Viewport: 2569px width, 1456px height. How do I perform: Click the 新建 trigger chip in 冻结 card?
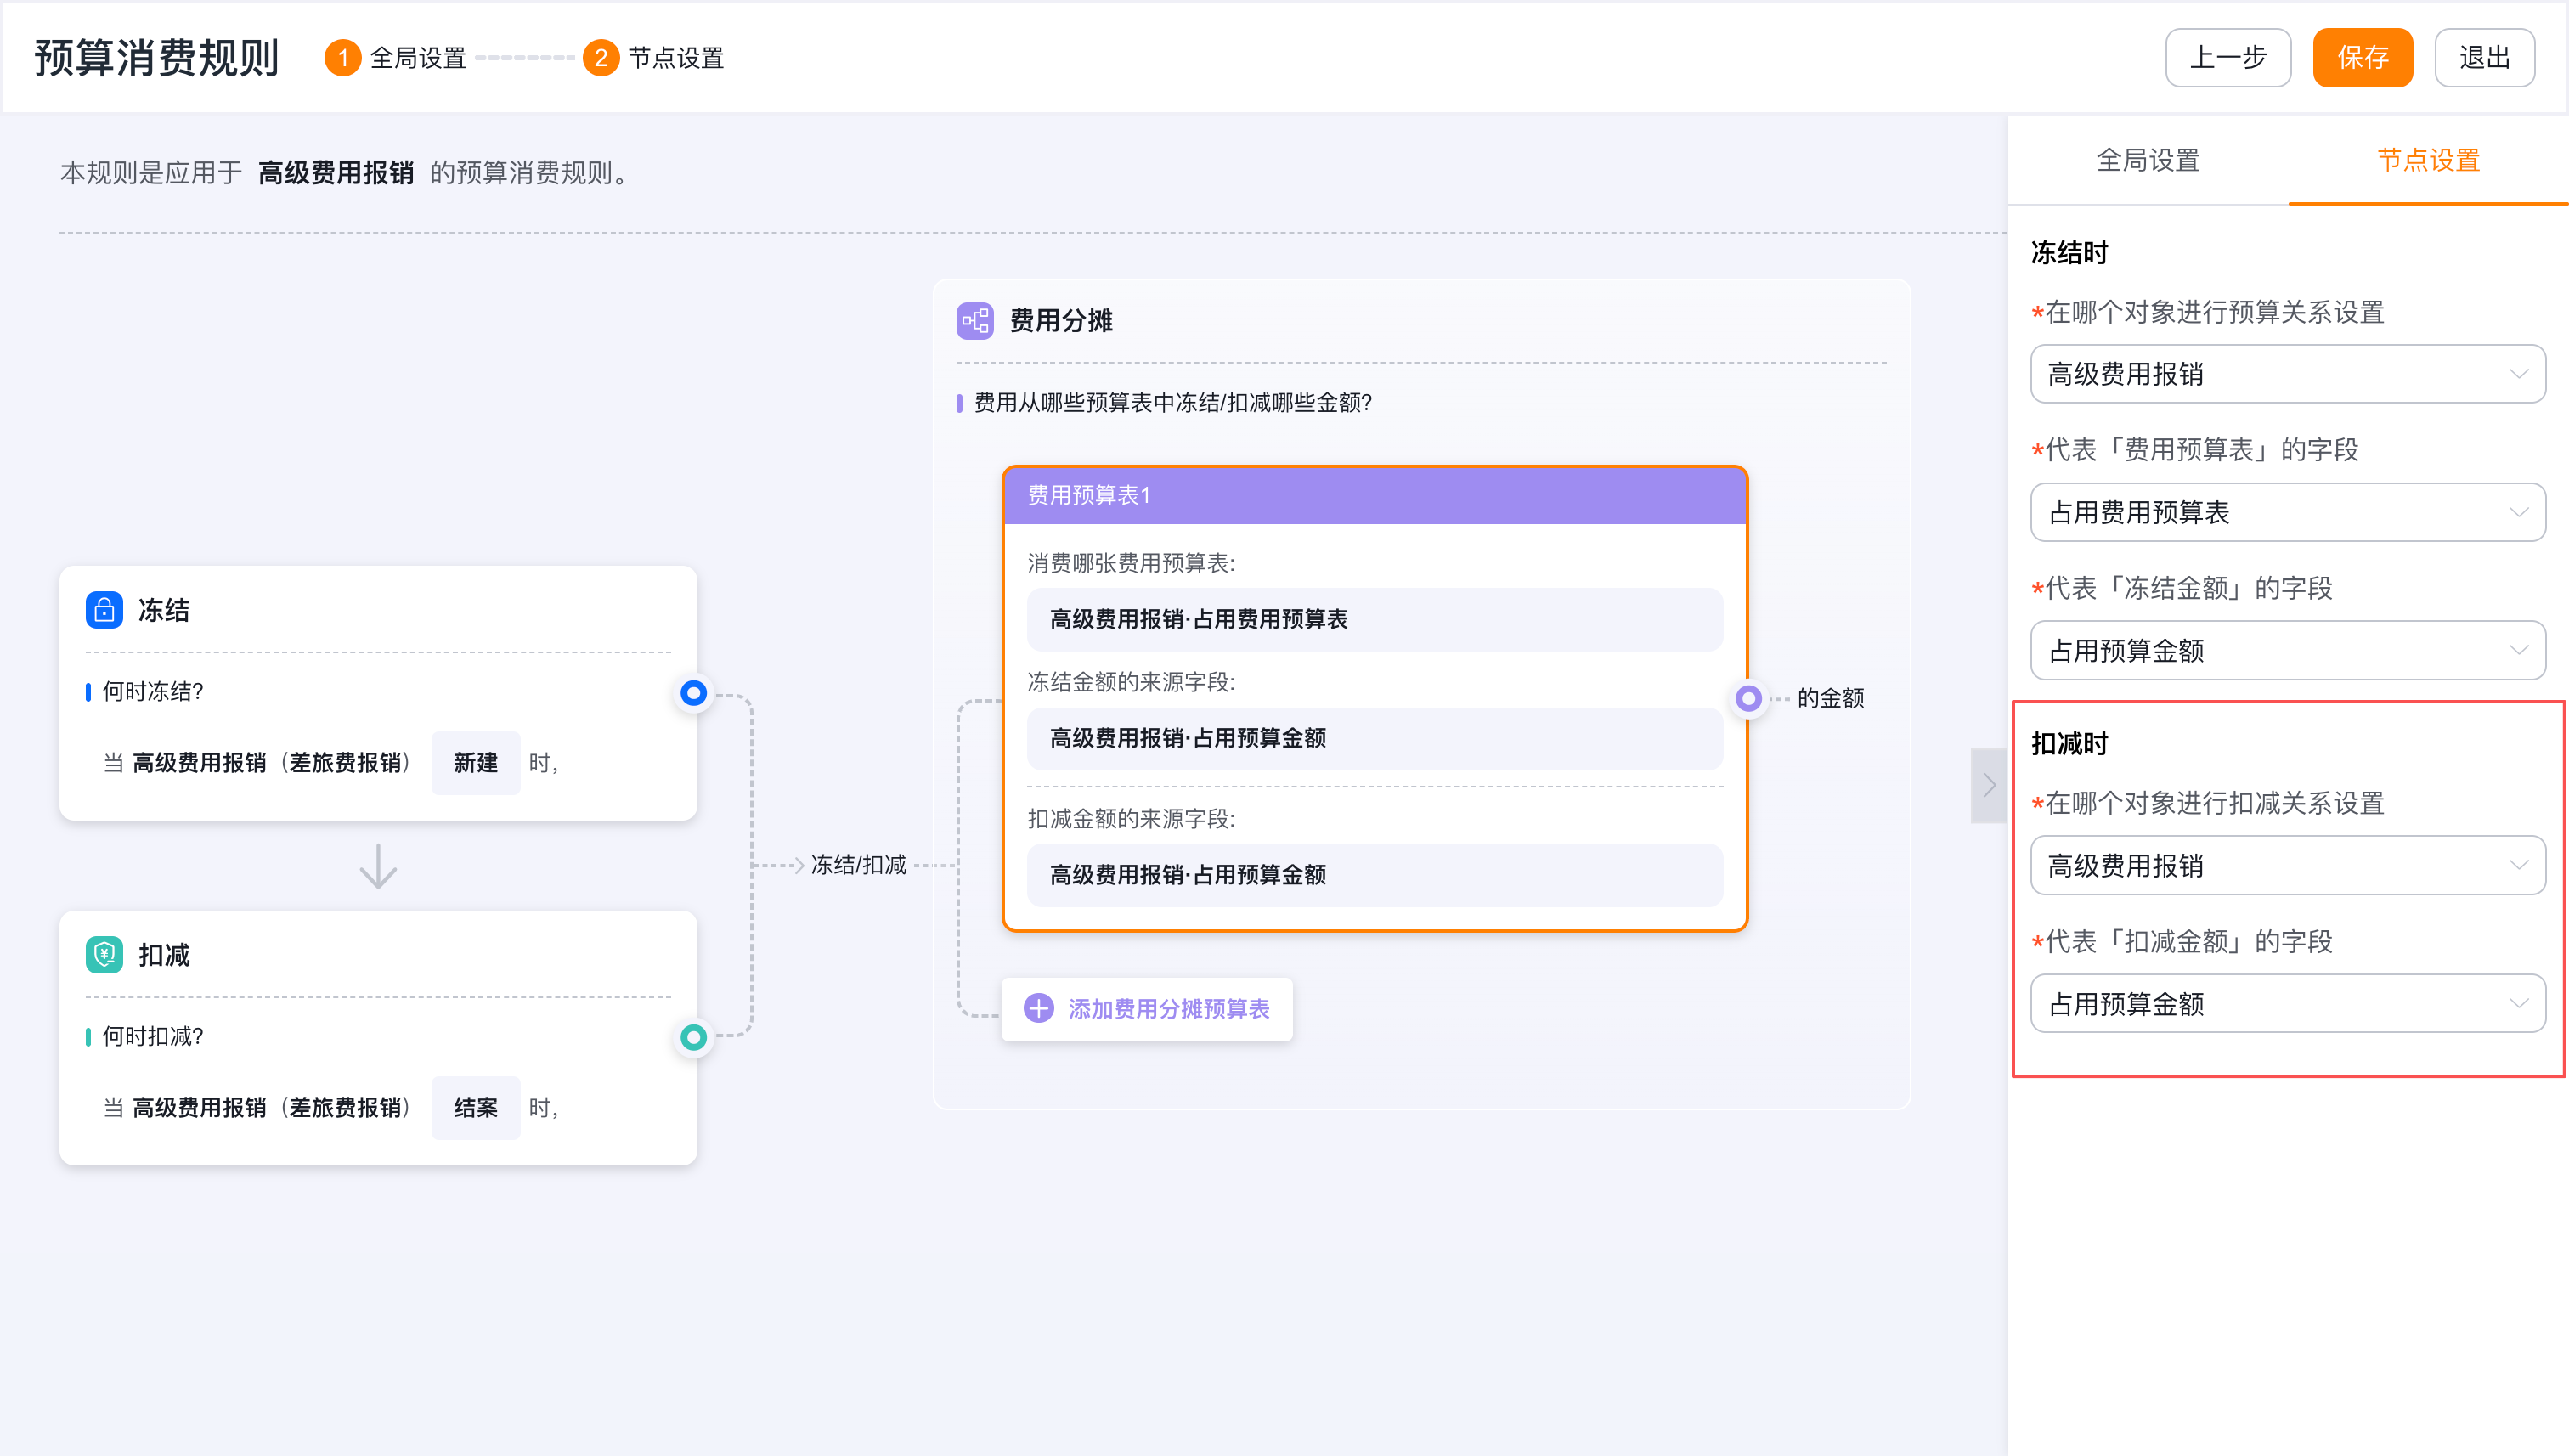[475, 763]
